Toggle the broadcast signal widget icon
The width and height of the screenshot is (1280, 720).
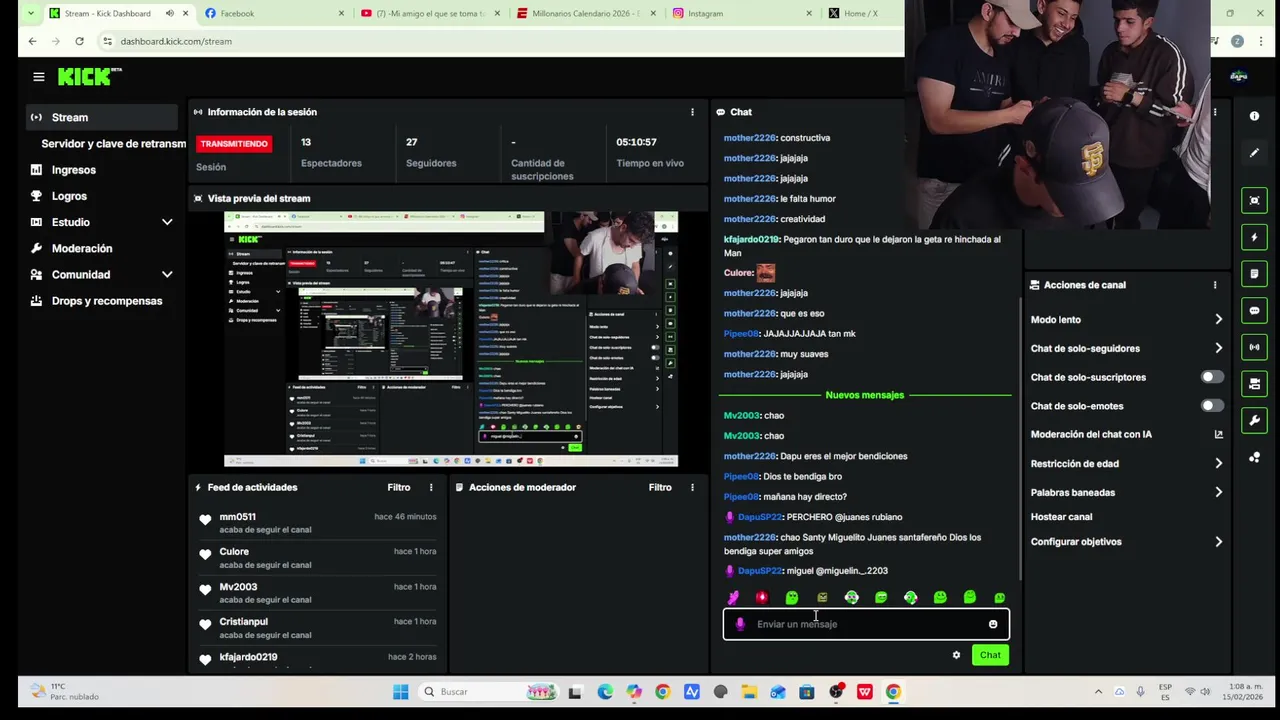(1254, 347)
